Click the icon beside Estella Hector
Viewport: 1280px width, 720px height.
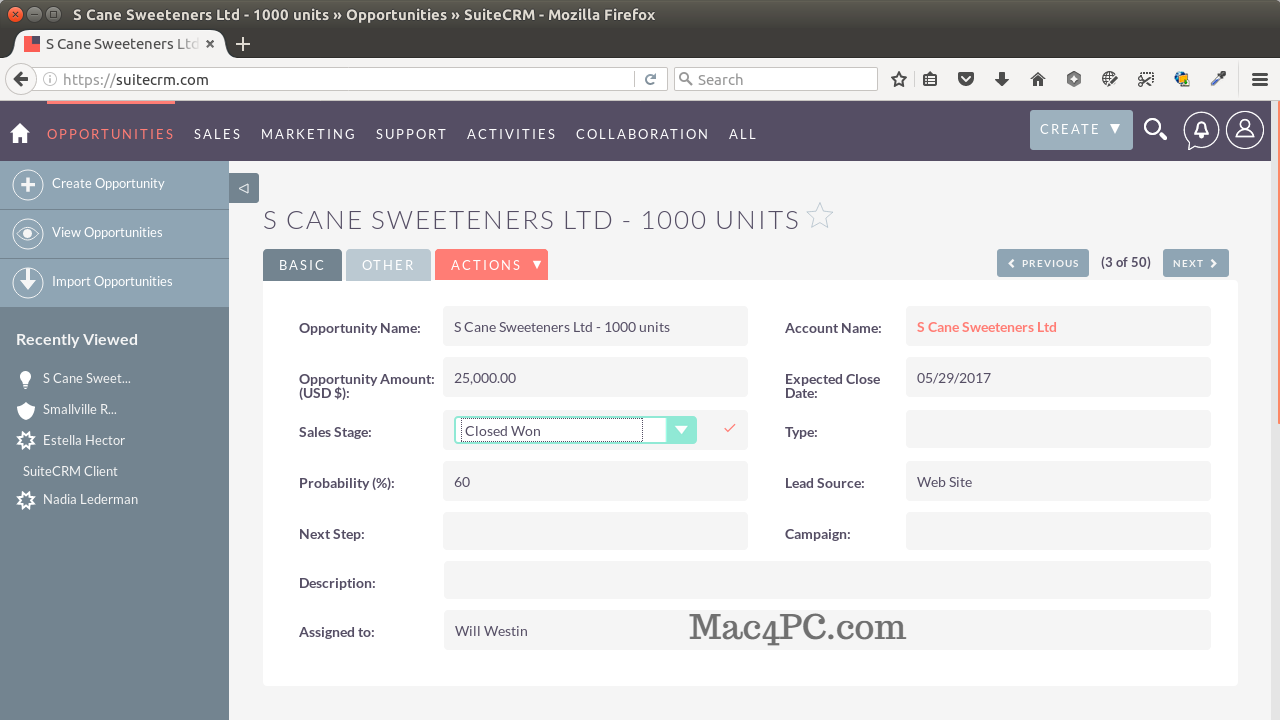[x=26, y=441]
